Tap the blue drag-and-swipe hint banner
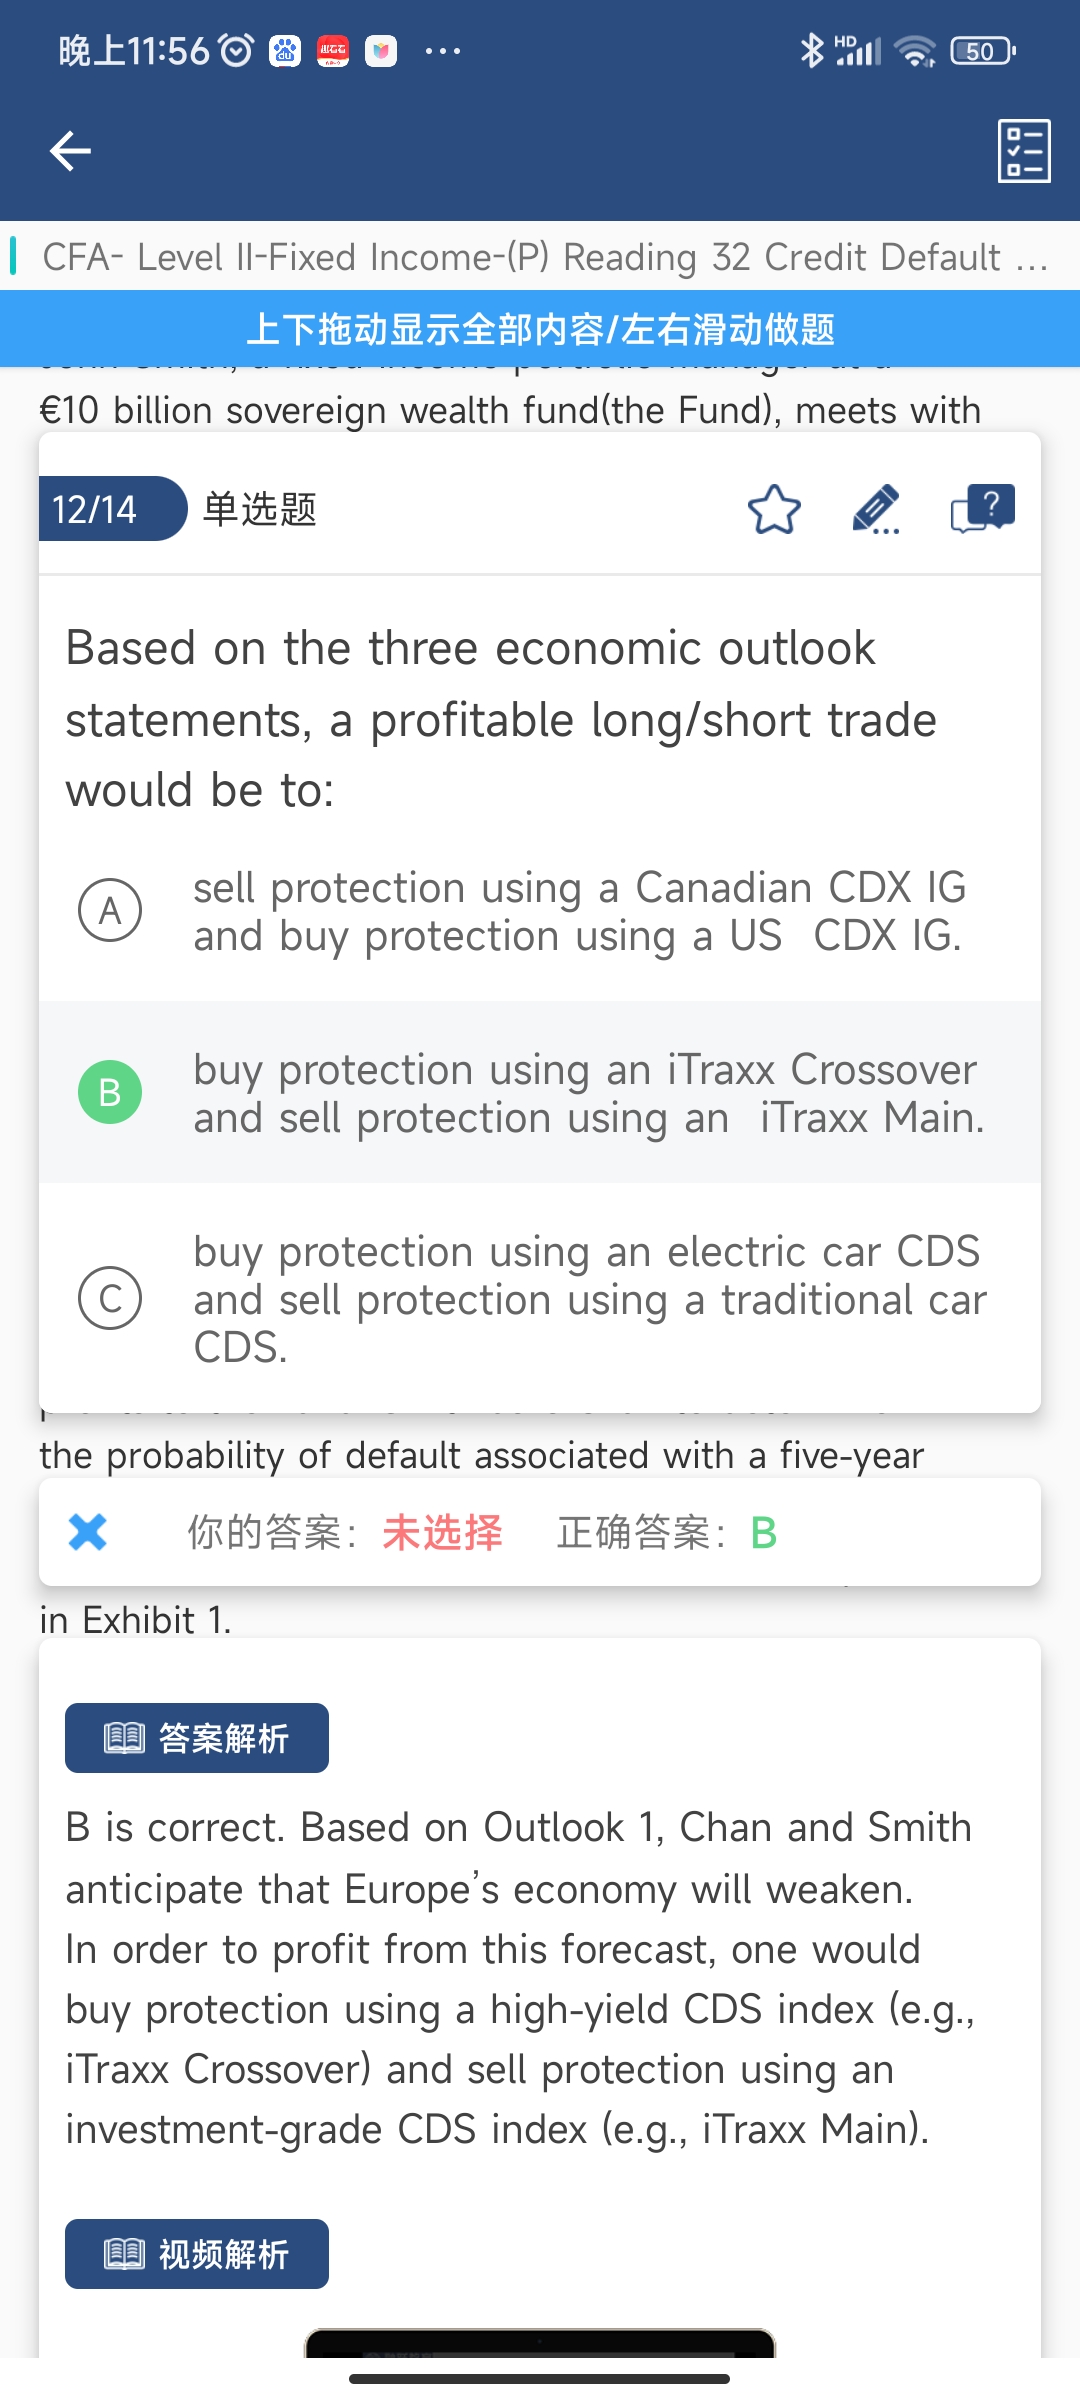This screenshot has height=2400, width=1080. (x=540, y=329)
